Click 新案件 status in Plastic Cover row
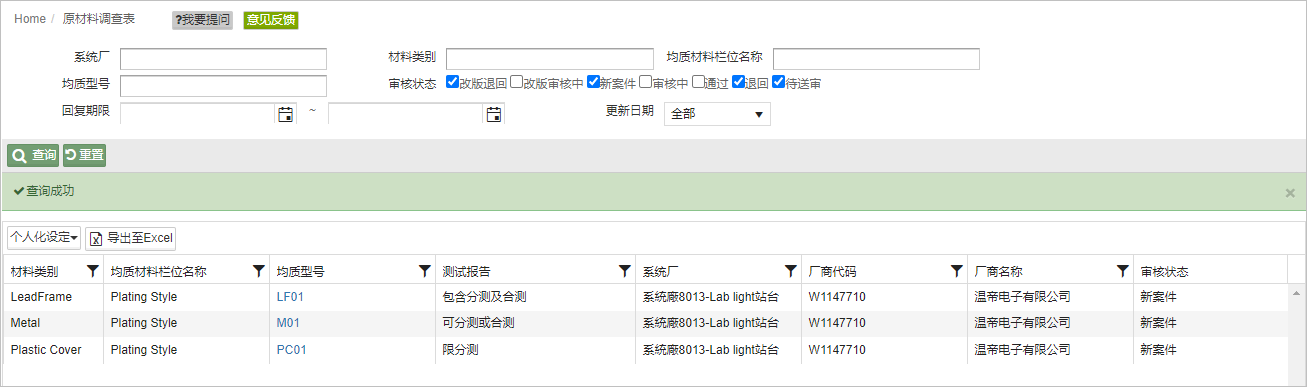The image size is (1307, 387). coord(1158,350)
